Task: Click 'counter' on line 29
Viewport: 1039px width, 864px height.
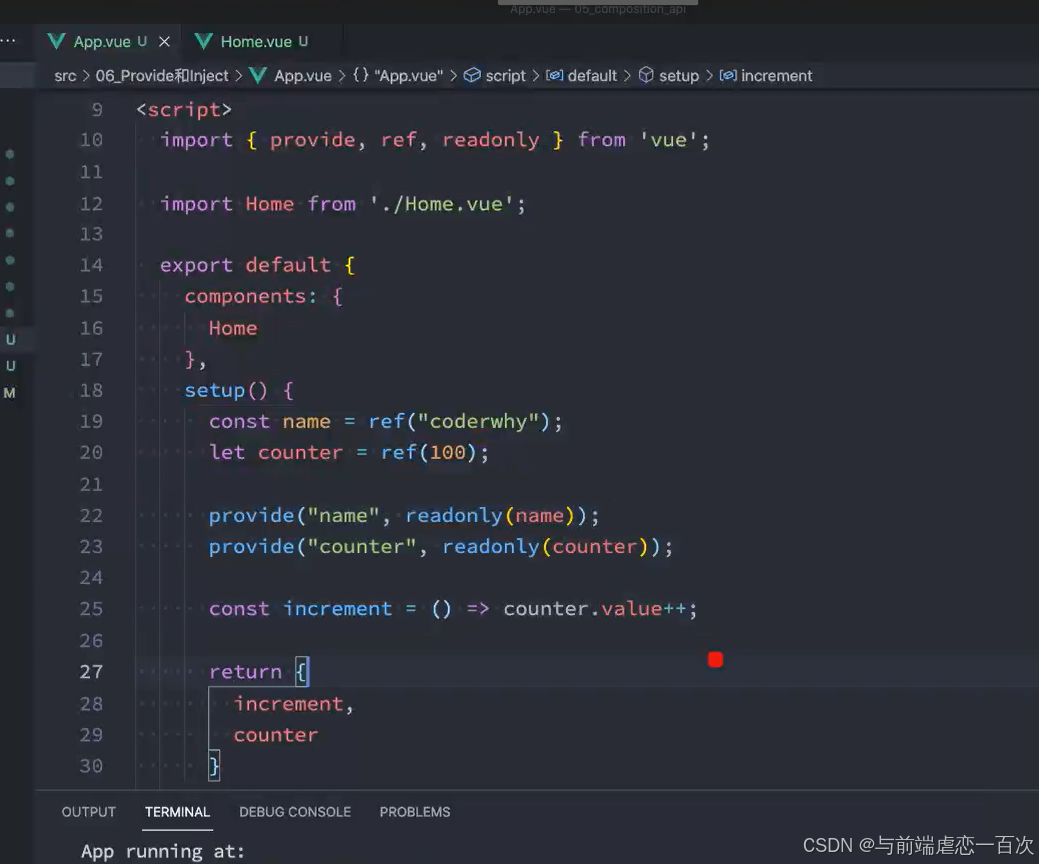Action: pyautogui.click(x=276, y=735)
